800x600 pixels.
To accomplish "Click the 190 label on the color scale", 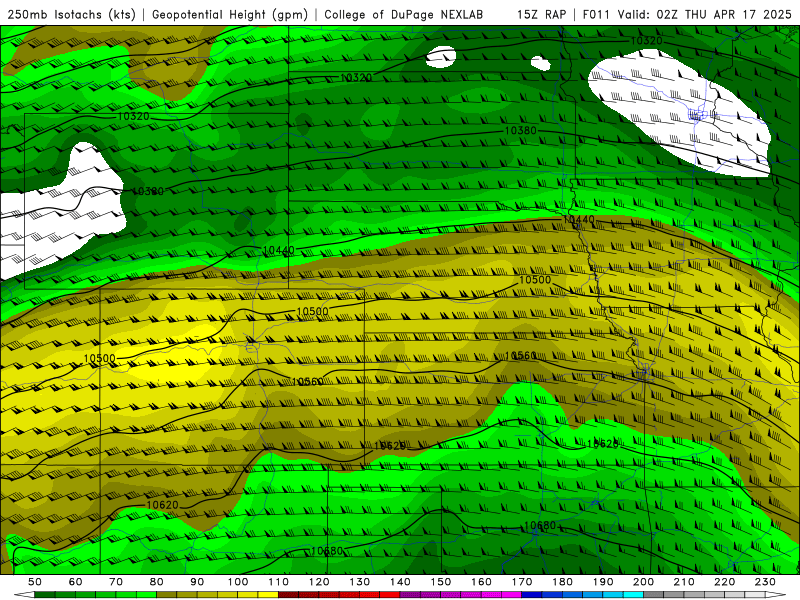I will click(603, 582).
